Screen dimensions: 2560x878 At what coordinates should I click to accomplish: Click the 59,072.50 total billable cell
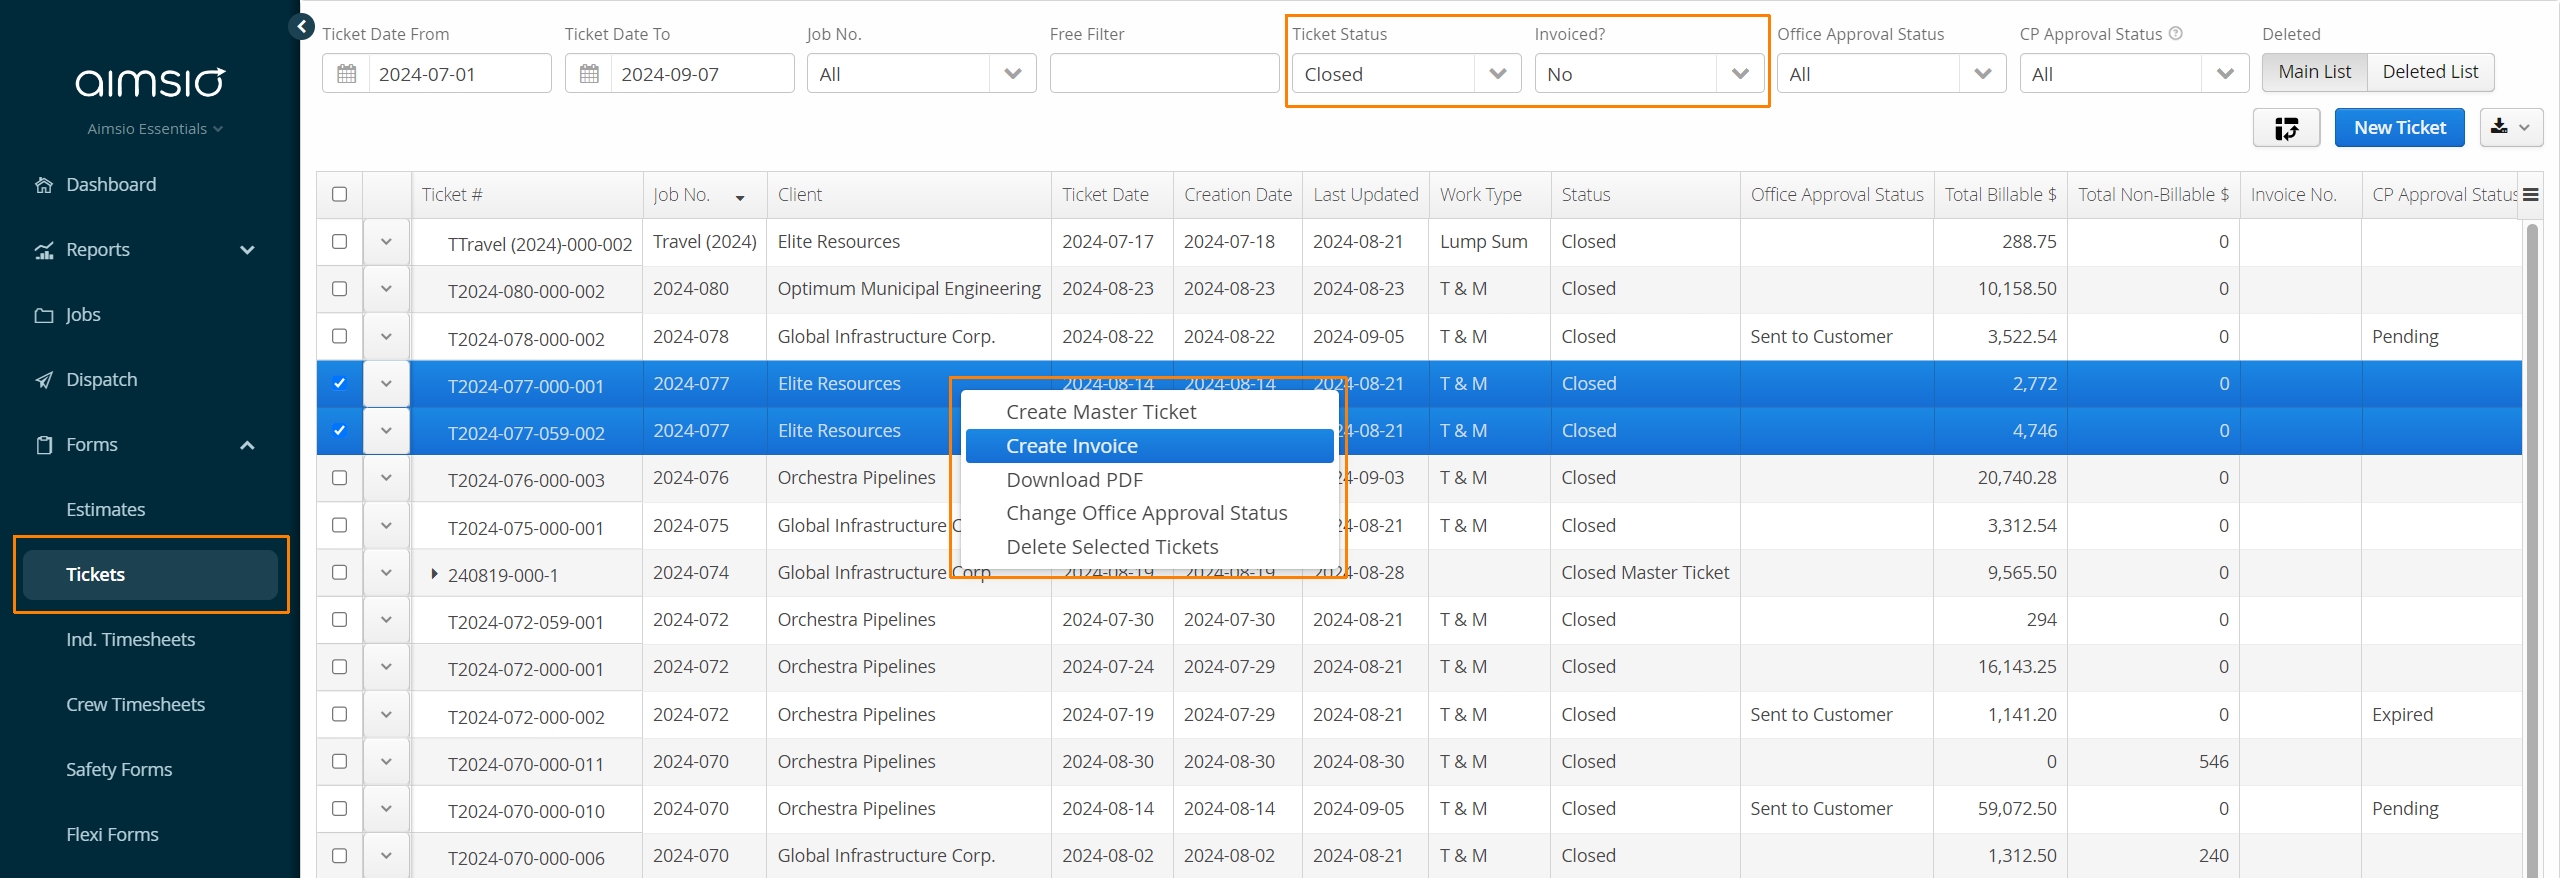click(2000, 809)
